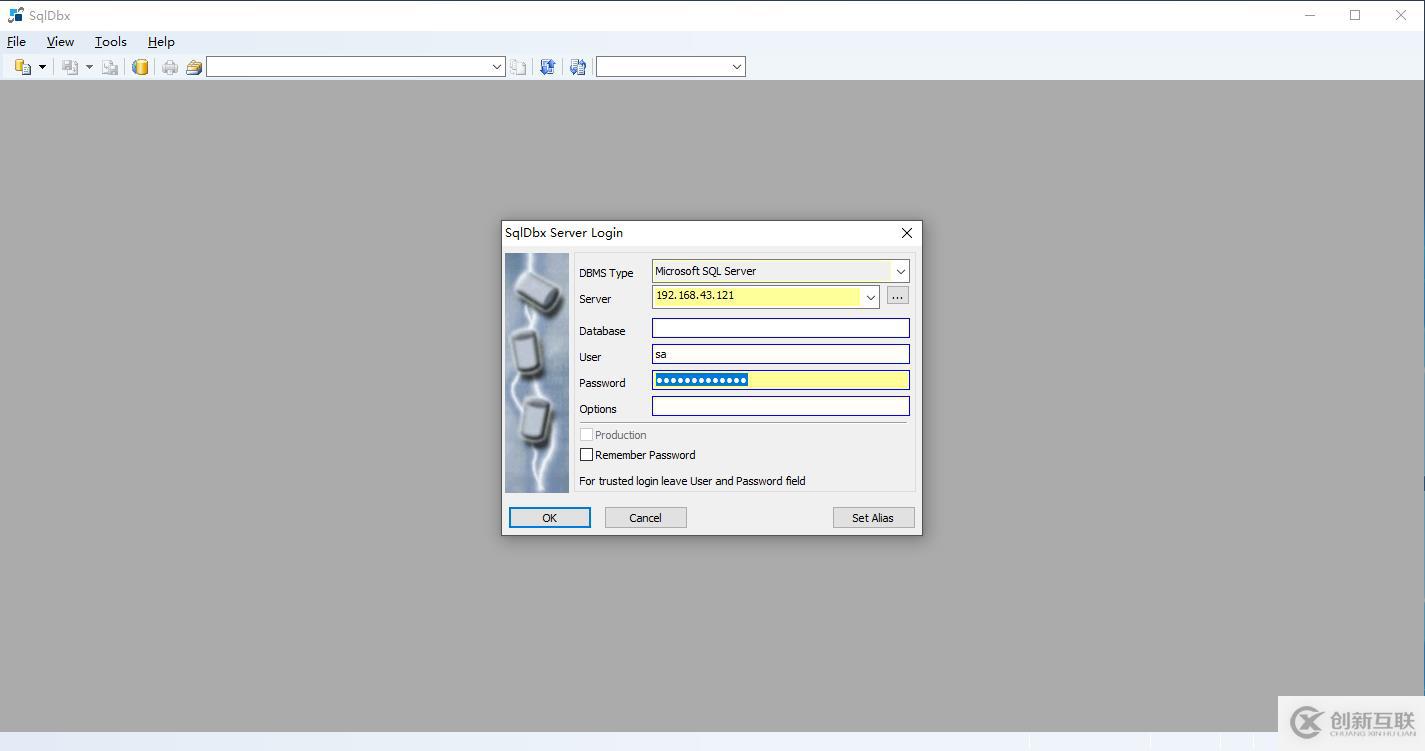Open the File menu
The width and height of the screenshot is (1425, 751).
16,42
